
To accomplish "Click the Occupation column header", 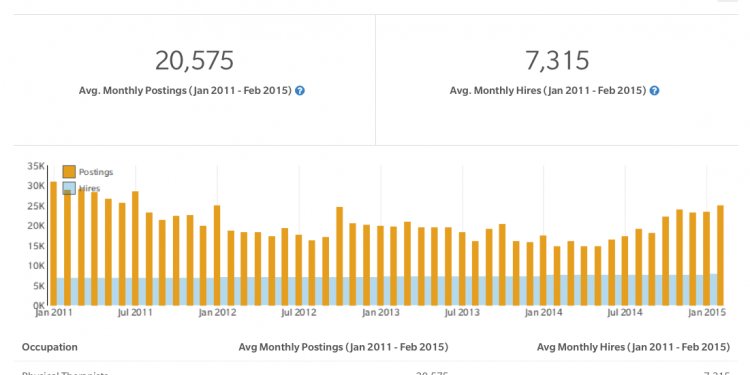I will 50,347.
